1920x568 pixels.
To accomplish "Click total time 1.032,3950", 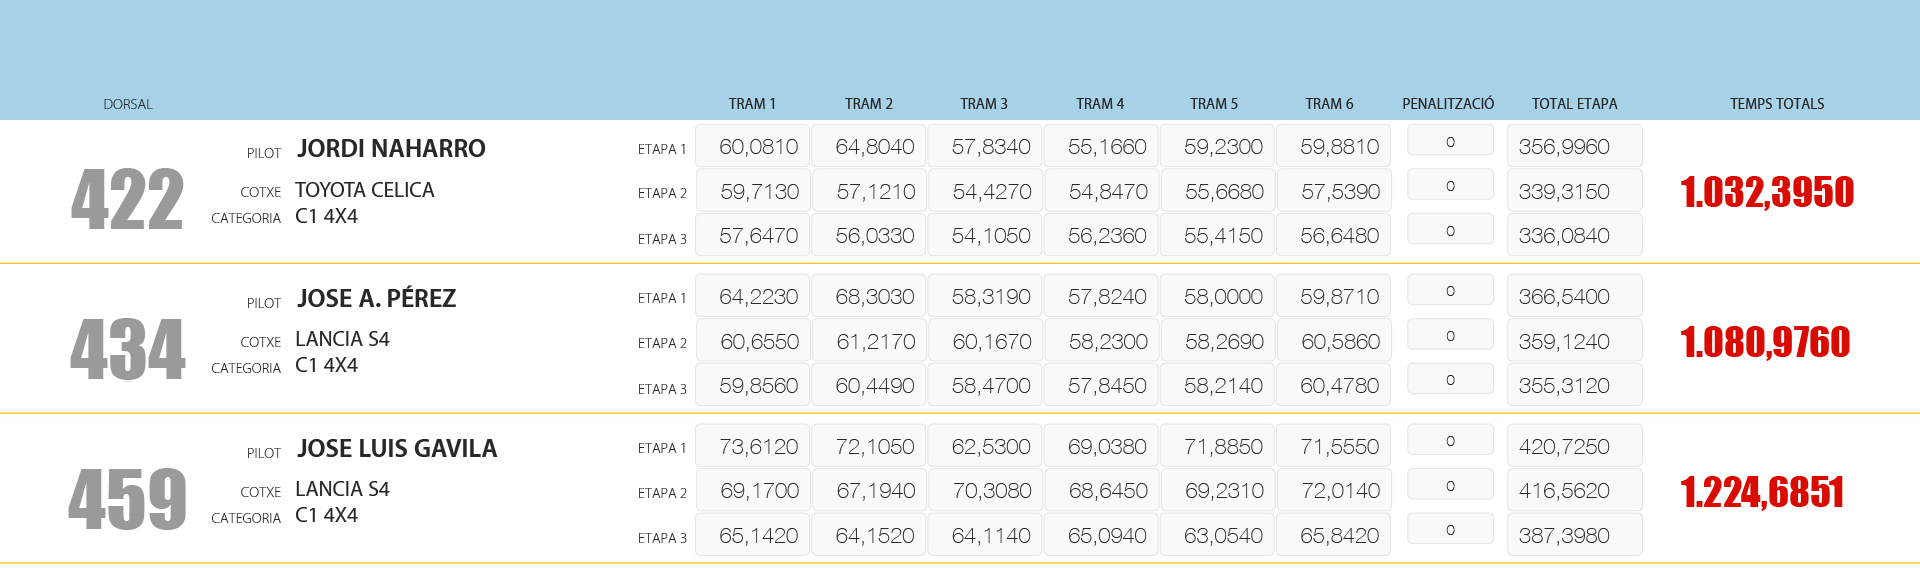I will [x=1767, y=192].
